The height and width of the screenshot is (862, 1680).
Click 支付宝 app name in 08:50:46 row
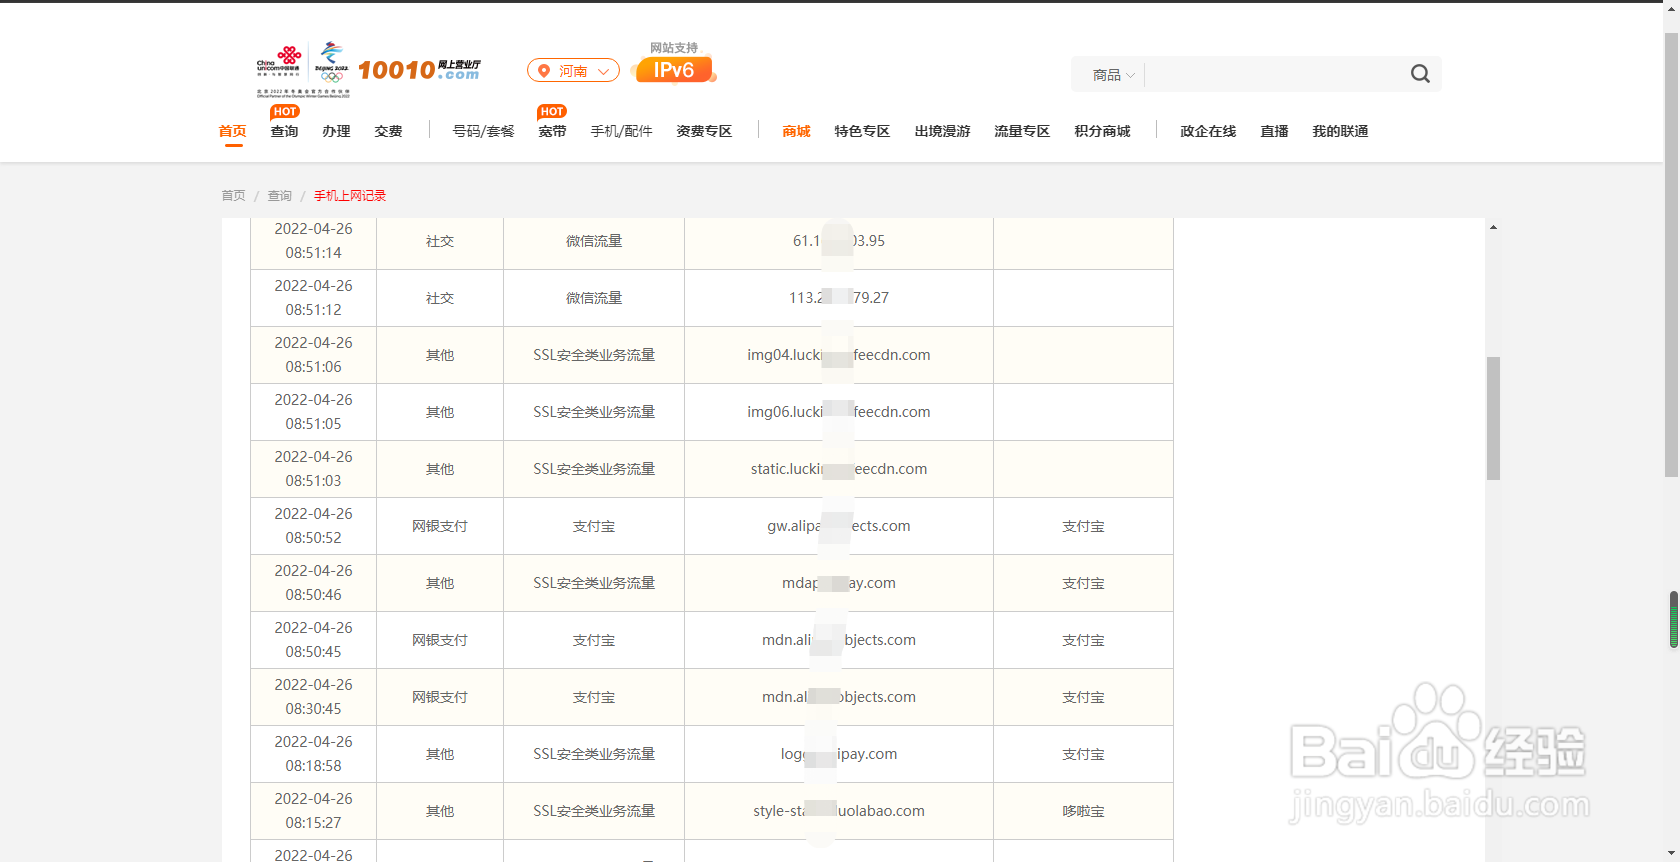(1083, 583)
